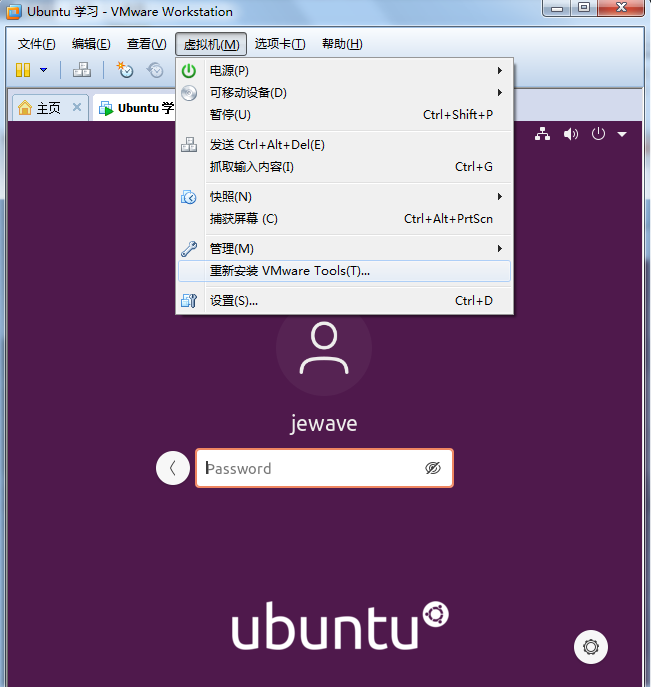The width and height of the screenshot is (651, 687).
Task: Open the 选项卡(T) menu
Action: (x=280, y=44)
